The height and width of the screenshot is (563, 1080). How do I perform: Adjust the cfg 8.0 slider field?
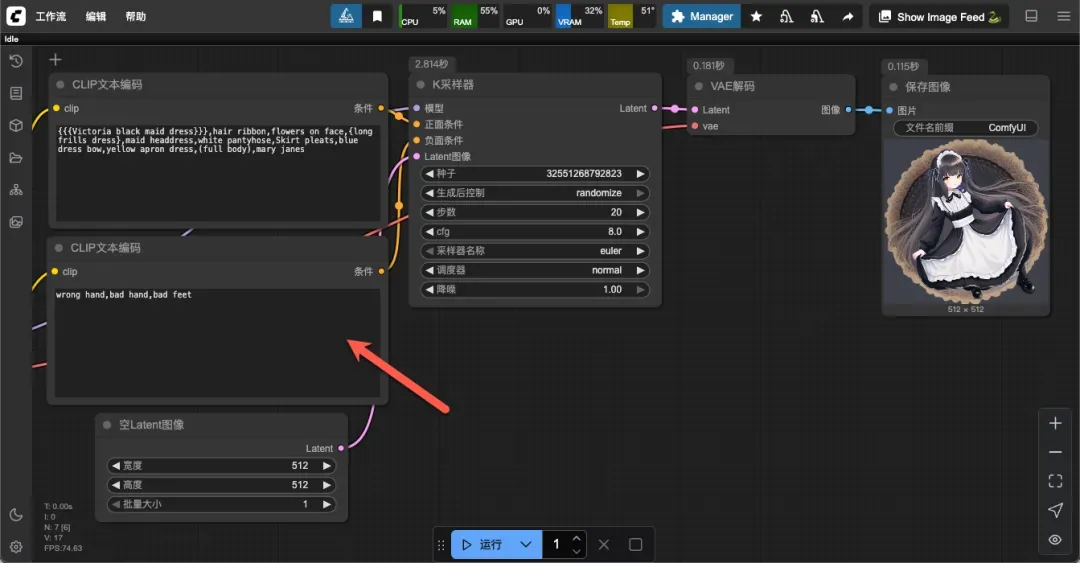click(535, 232)
